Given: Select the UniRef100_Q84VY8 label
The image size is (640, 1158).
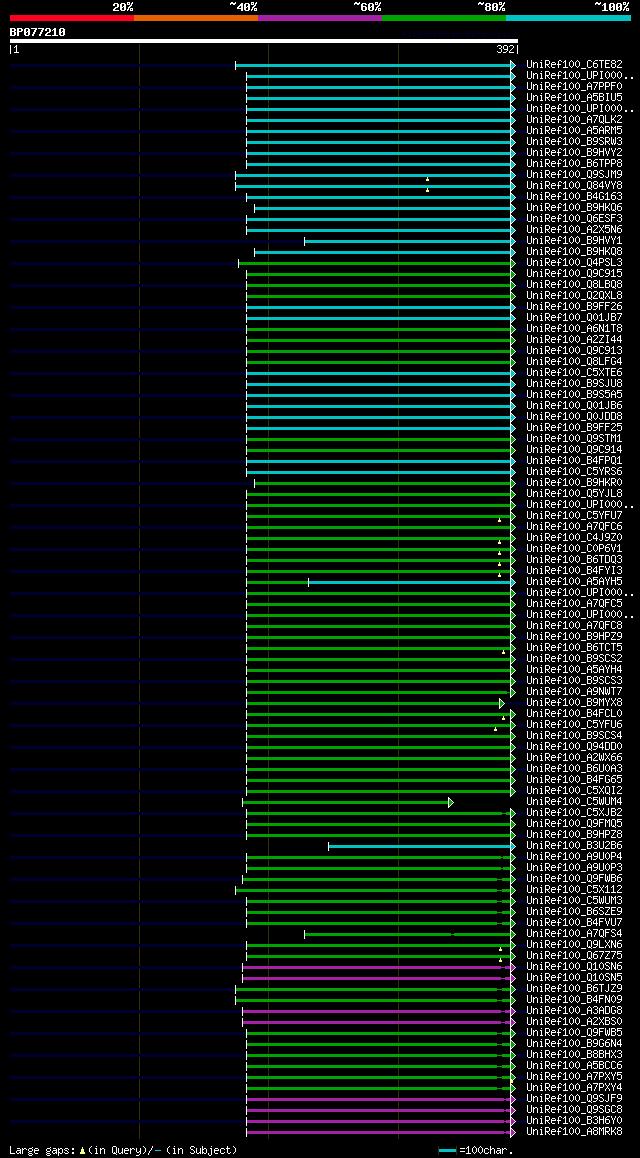Looking at the screenshot, I should tap(574, 186).
